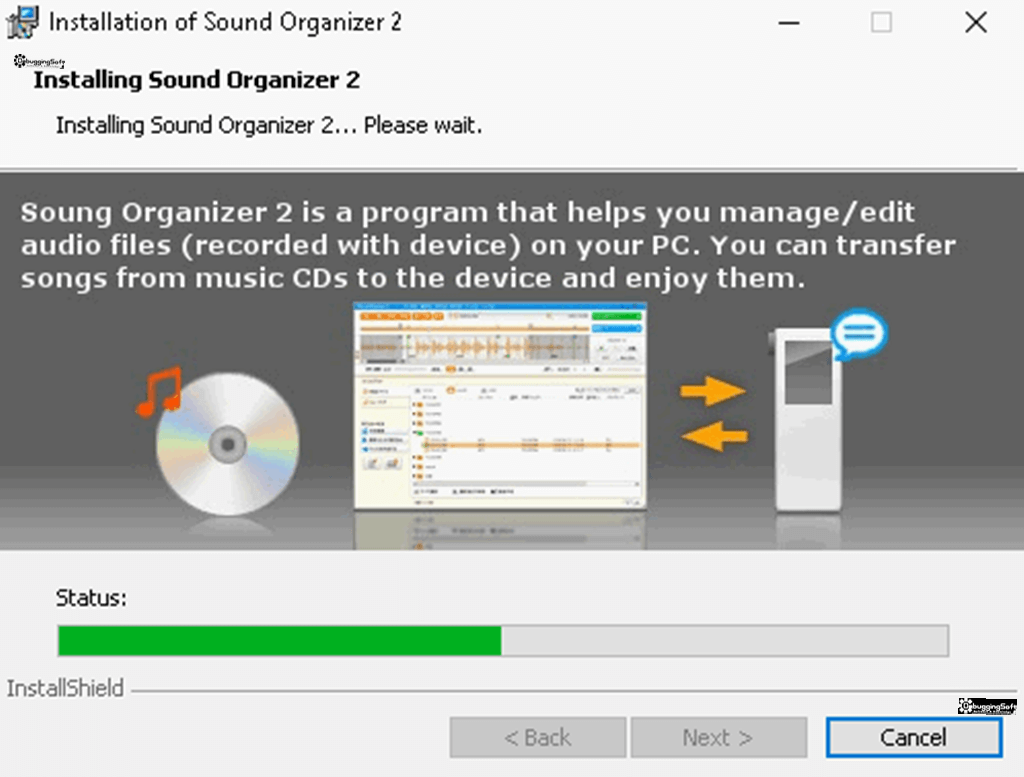This screenshot has width=1024, height=777.
Task: Minimize the installer window
Action: [789, 22]
